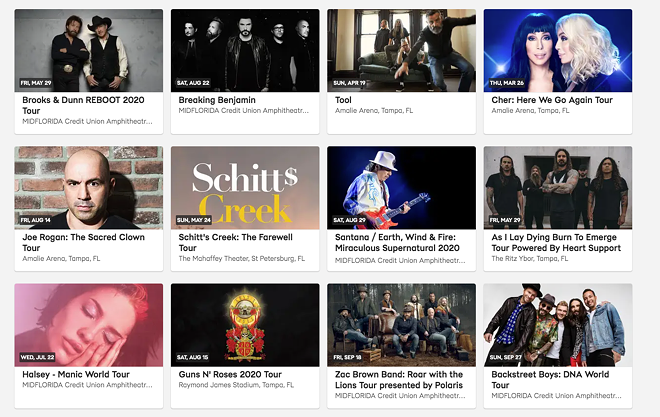
Task: Open the Brooks & Dunn REBOOT 2020 Tour photo
Action: [88, 50]
